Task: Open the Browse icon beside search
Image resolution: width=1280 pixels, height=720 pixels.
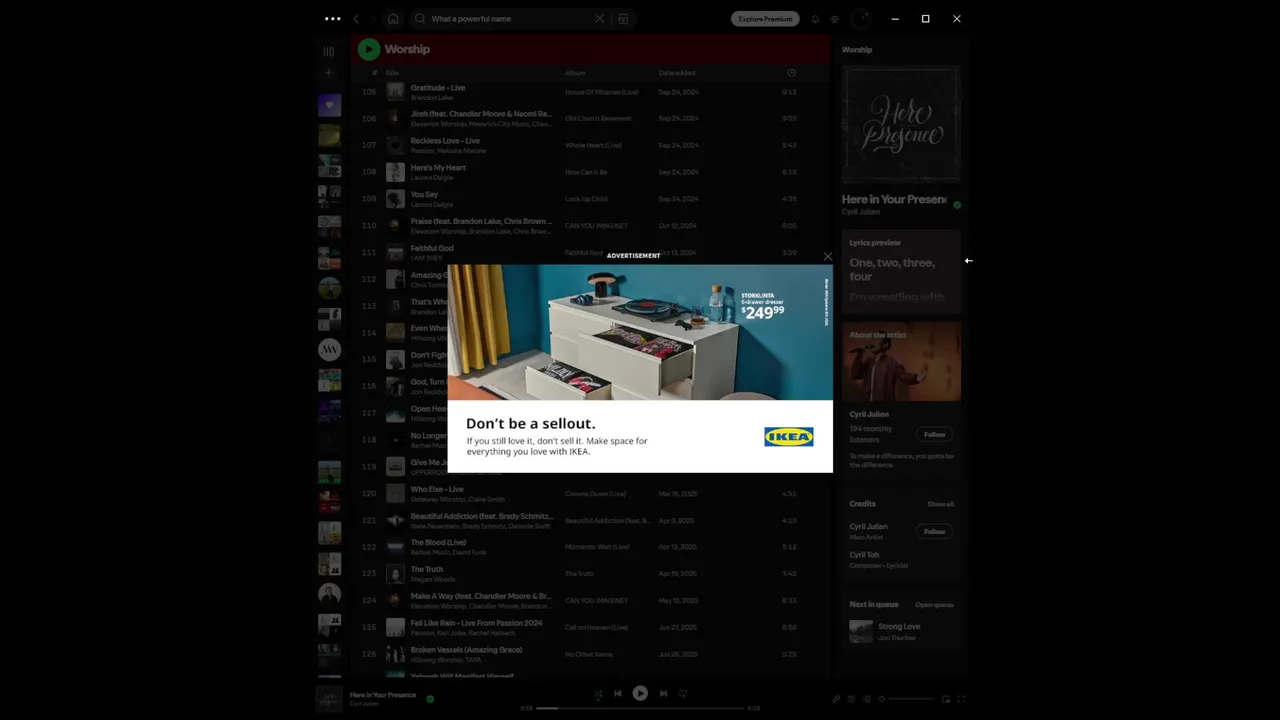Action: tap(623, 19)
